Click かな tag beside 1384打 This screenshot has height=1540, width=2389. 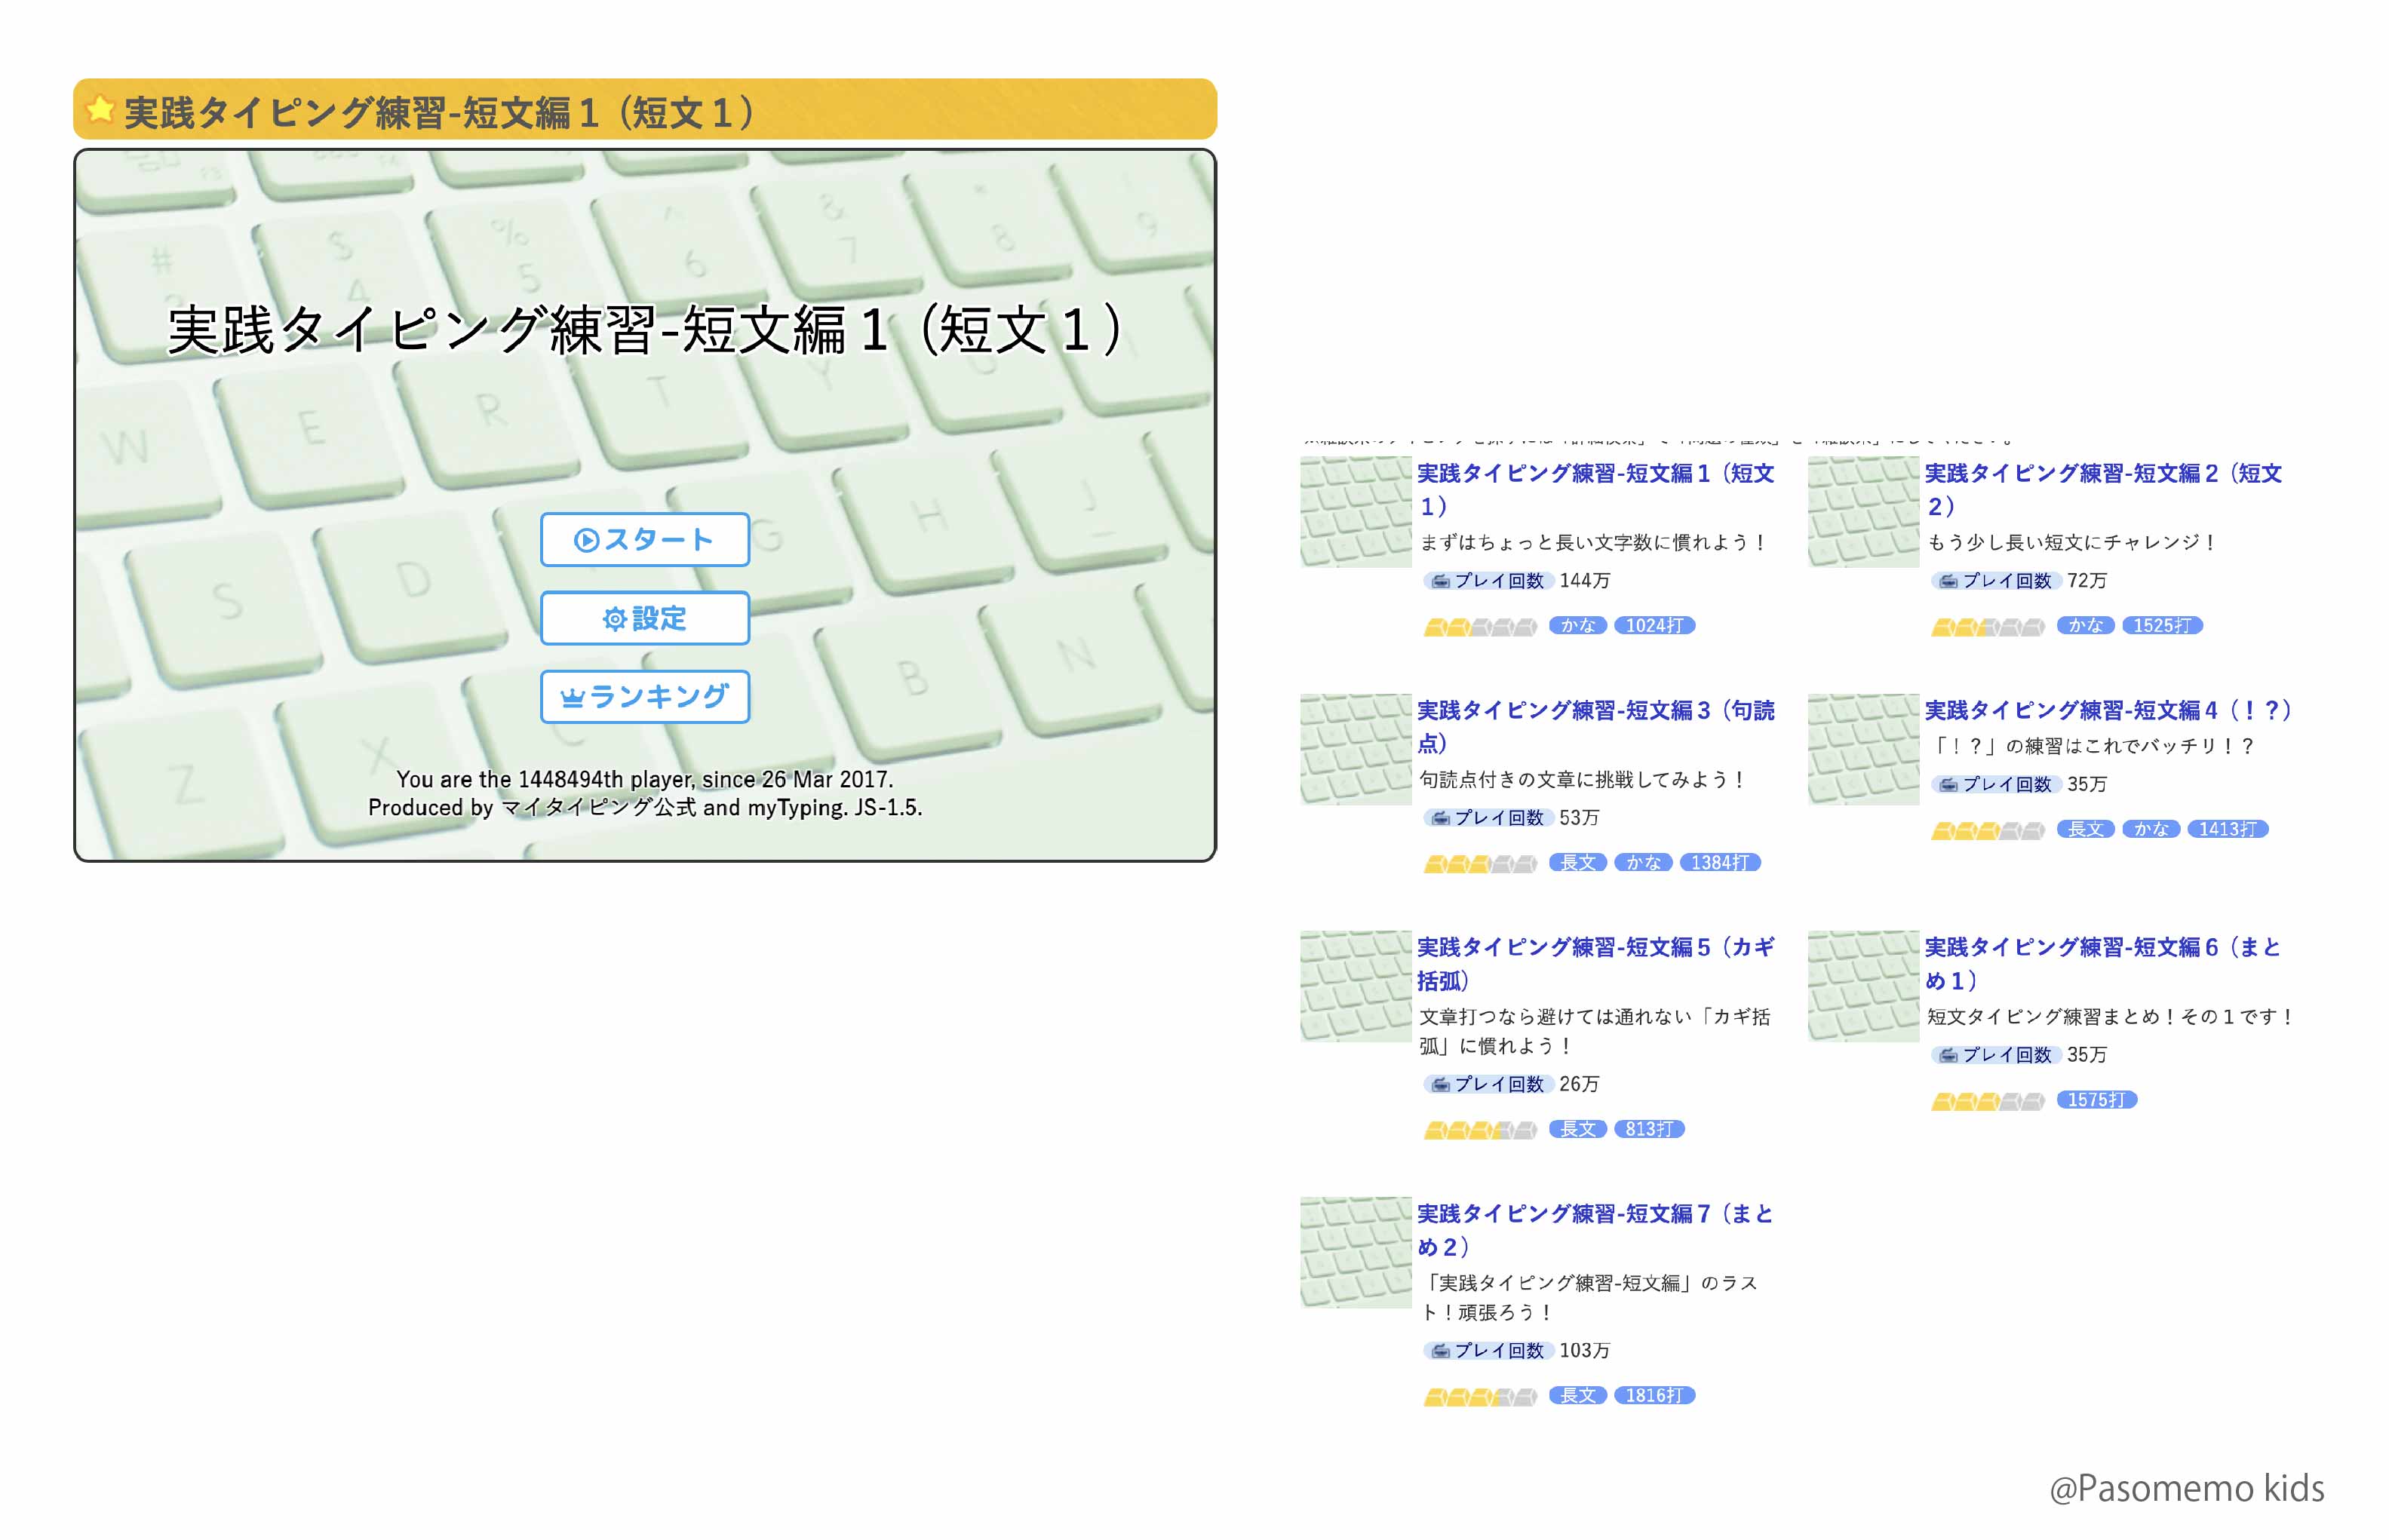pyautogui.click(x=1644, y=862)
